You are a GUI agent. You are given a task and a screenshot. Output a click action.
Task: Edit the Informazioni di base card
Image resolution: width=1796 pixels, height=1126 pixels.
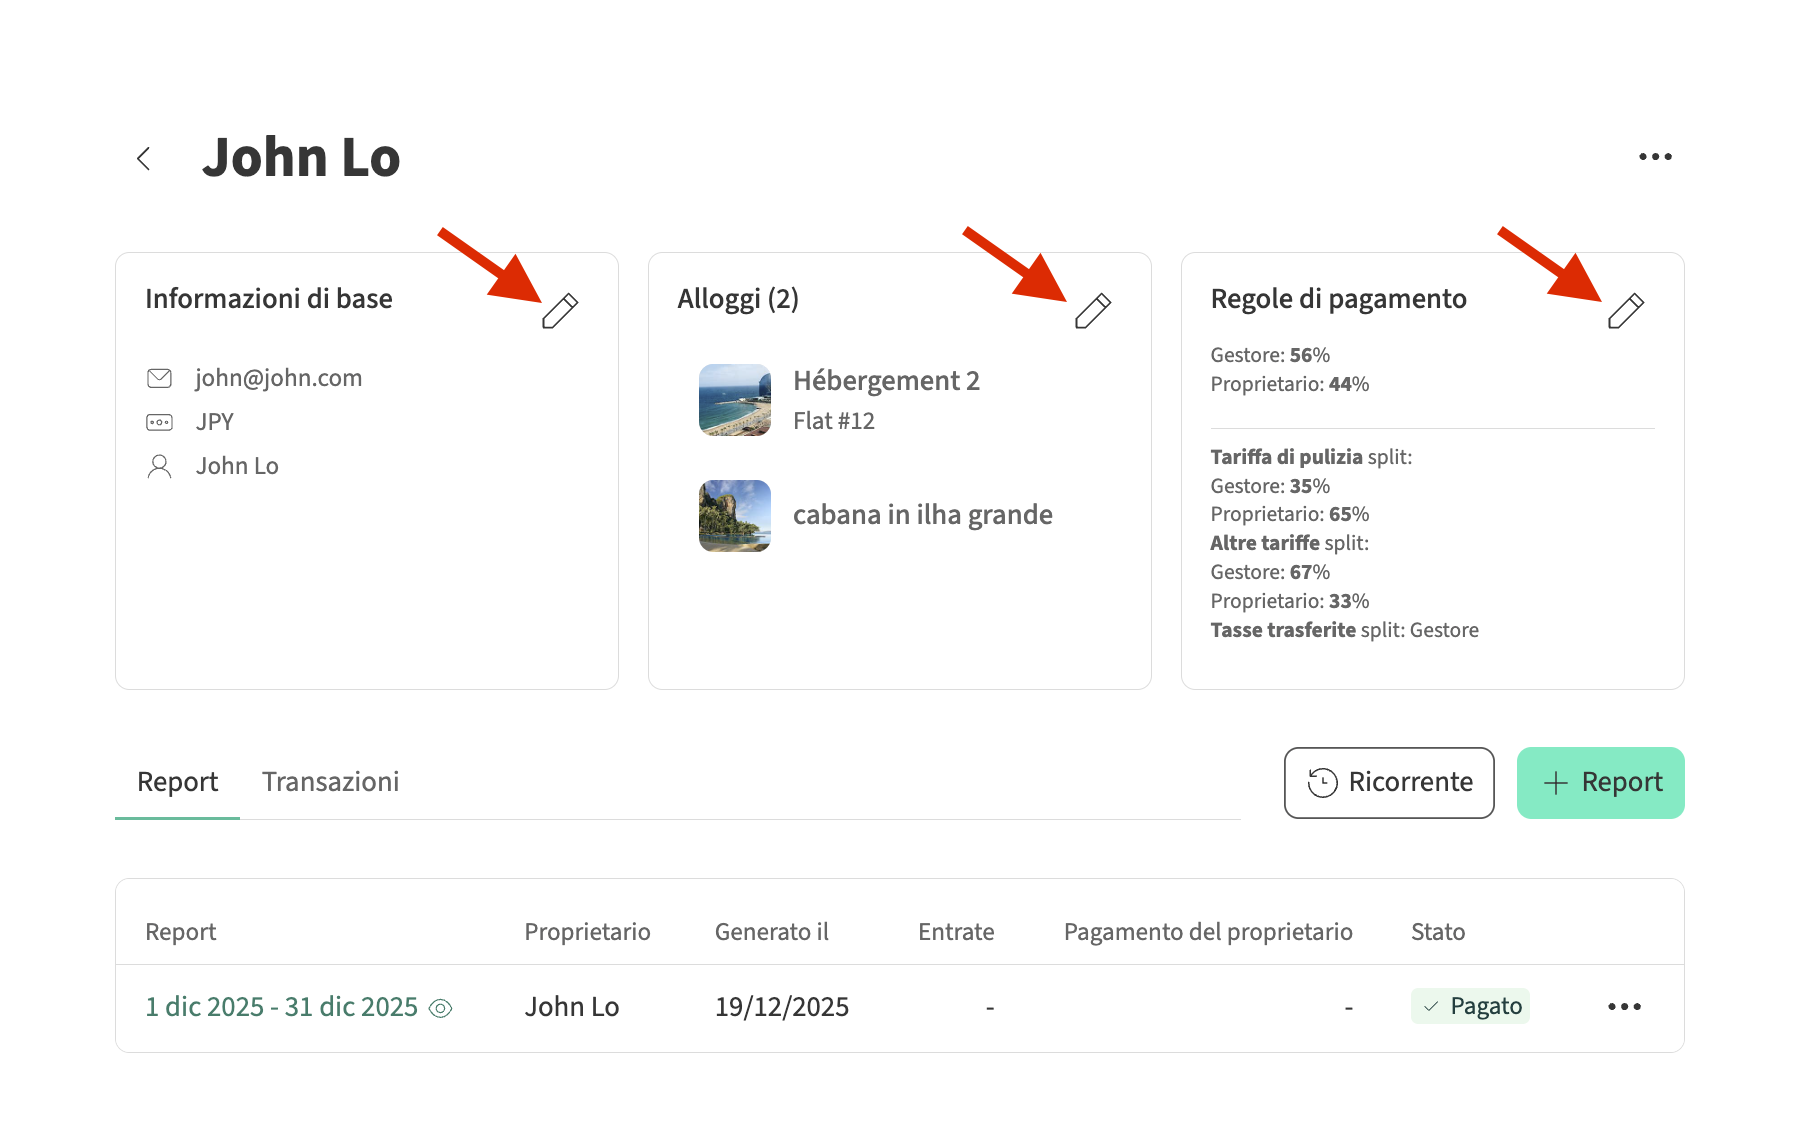(560, 311)
